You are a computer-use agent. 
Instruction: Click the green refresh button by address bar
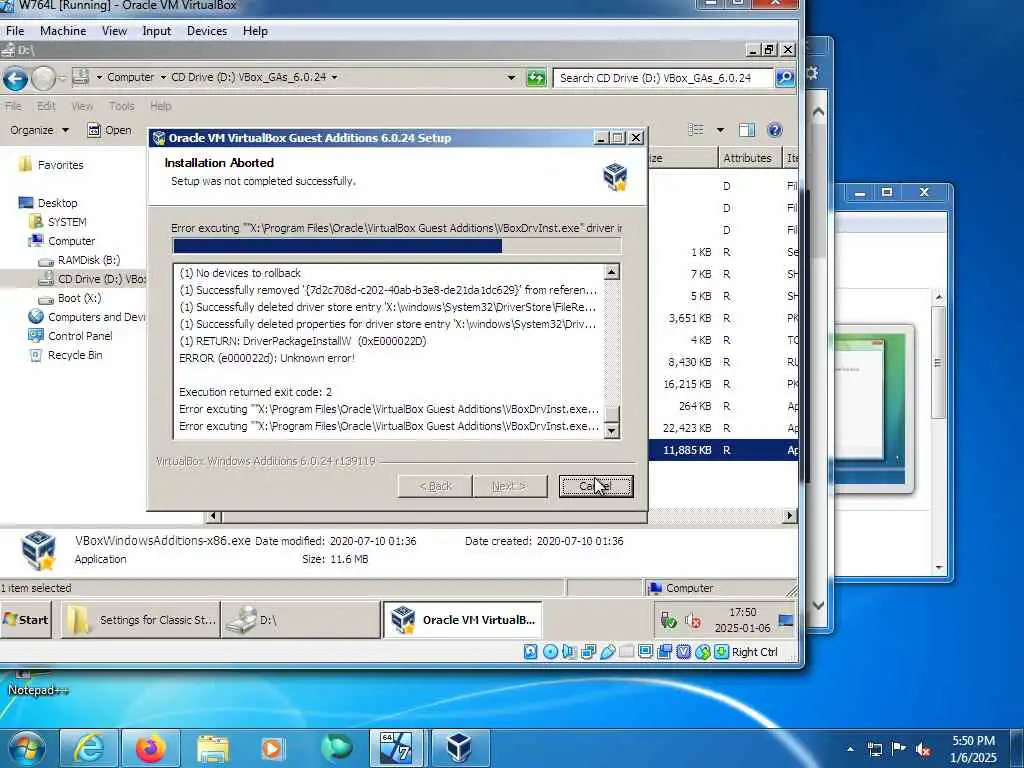[536, 78]
